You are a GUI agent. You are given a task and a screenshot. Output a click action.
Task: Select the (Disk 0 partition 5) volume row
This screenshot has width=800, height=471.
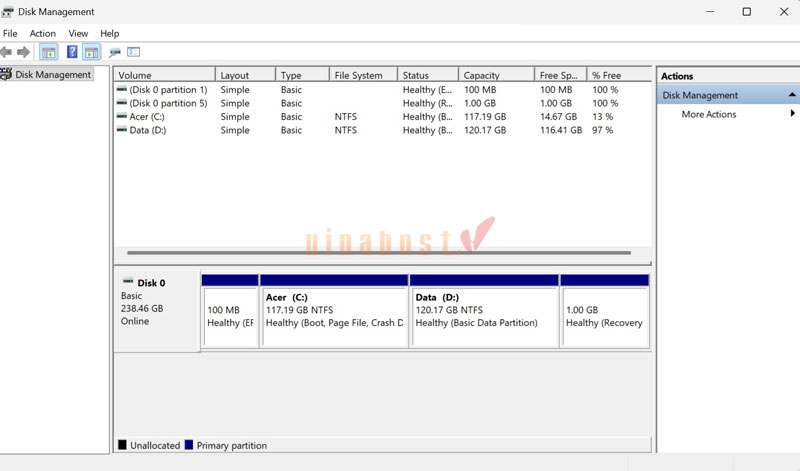pos(383,103)
